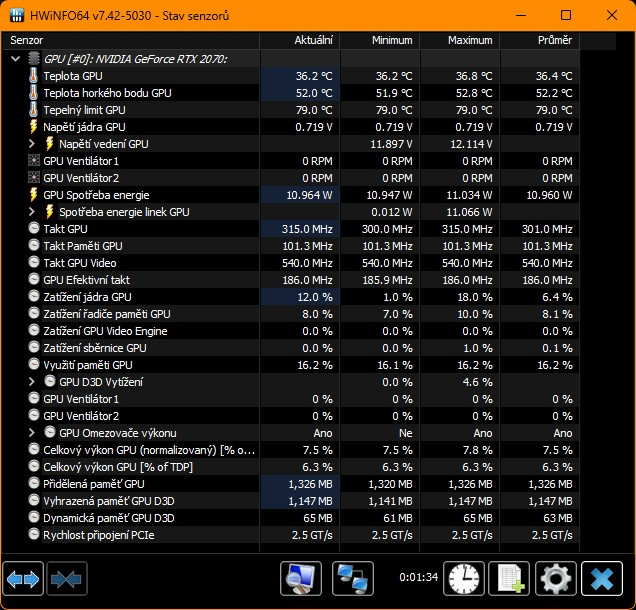This screenshot has width=636, height=610.
Task: Expand Napětí vedení GPU subitems
Action: (x=32, y=144)
